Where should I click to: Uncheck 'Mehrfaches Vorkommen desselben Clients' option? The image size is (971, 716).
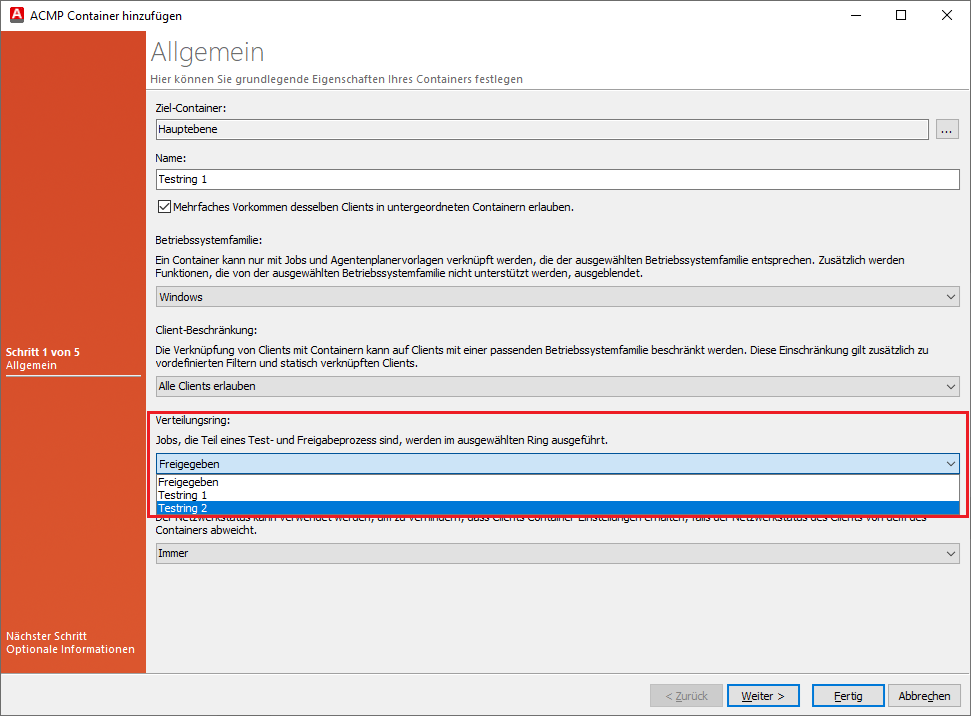[x=162, y=207]
